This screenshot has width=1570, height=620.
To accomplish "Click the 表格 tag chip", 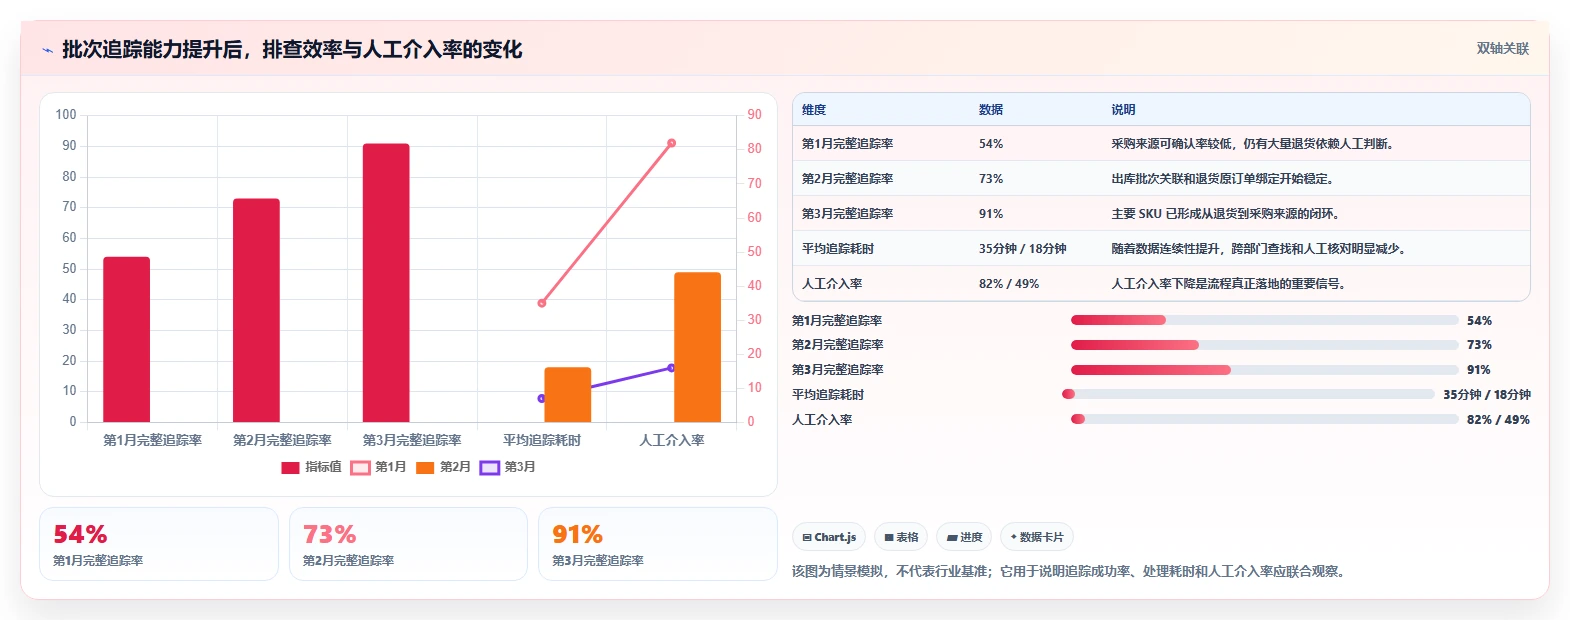I will pyautogui.click(x=901, y=537).
